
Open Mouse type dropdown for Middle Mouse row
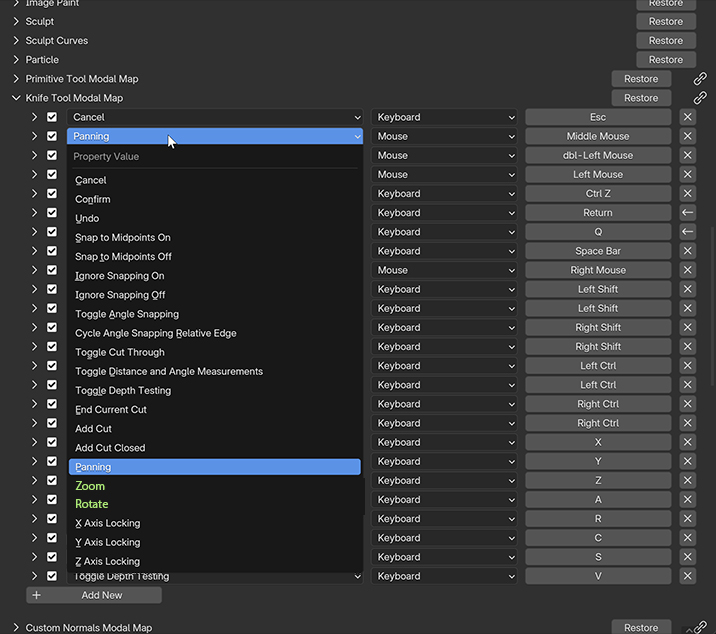pyautogui.click(x=444, y=137)
